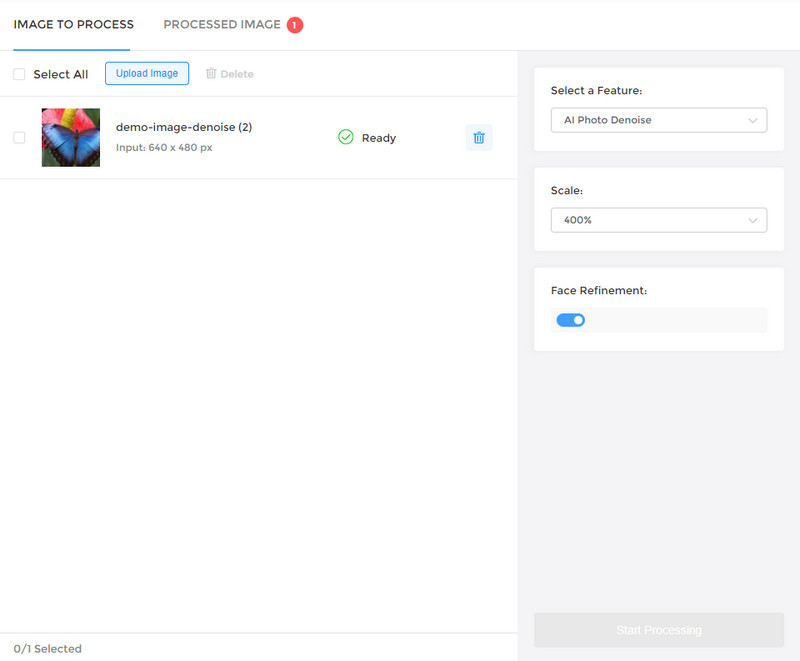Viewport: 800px width, 661px height.
Task: Click the trash icon beside Delete
Action: point(211,73)
